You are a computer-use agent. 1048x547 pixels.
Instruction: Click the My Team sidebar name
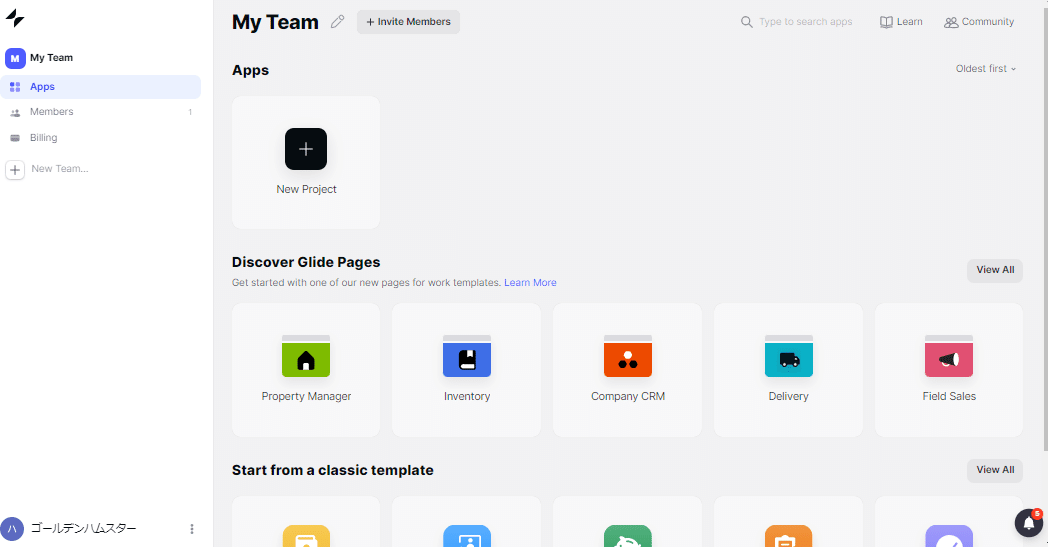[51, 58]
